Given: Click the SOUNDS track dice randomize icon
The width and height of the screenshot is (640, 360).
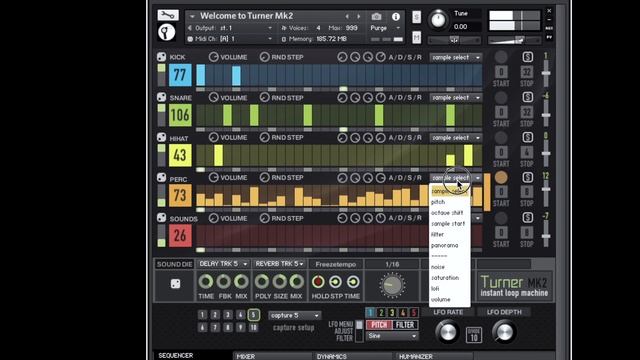Looking at the screenshot, I should 161,218.
